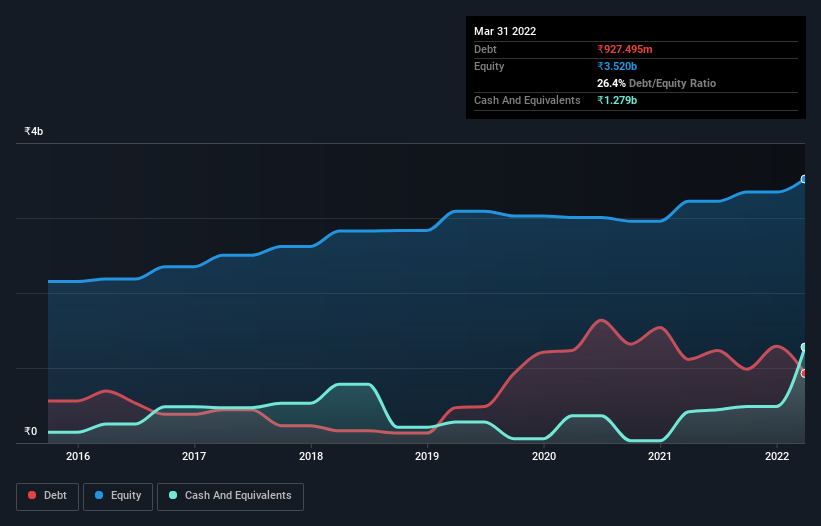Click the 26.4% Debt/Equity Ratio text
This screenshot has height=526, width=821.
tap(657, 83)
